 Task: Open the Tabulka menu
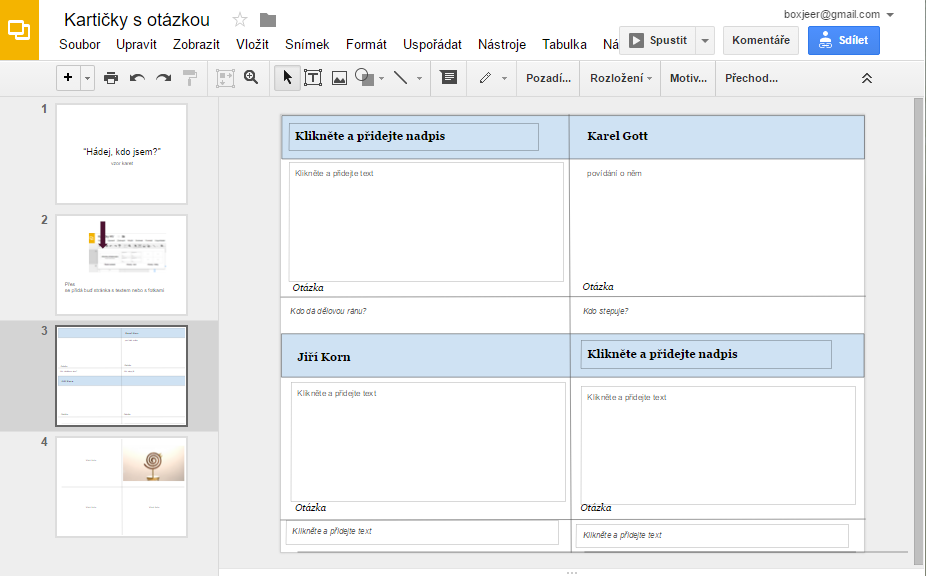(x=565, y=44)
